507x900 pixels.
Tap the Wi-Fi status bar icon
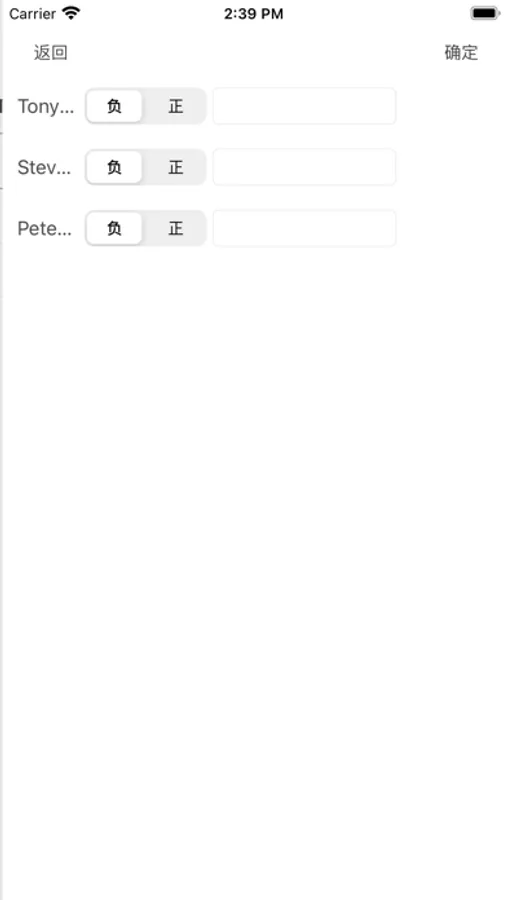[71, 13]
